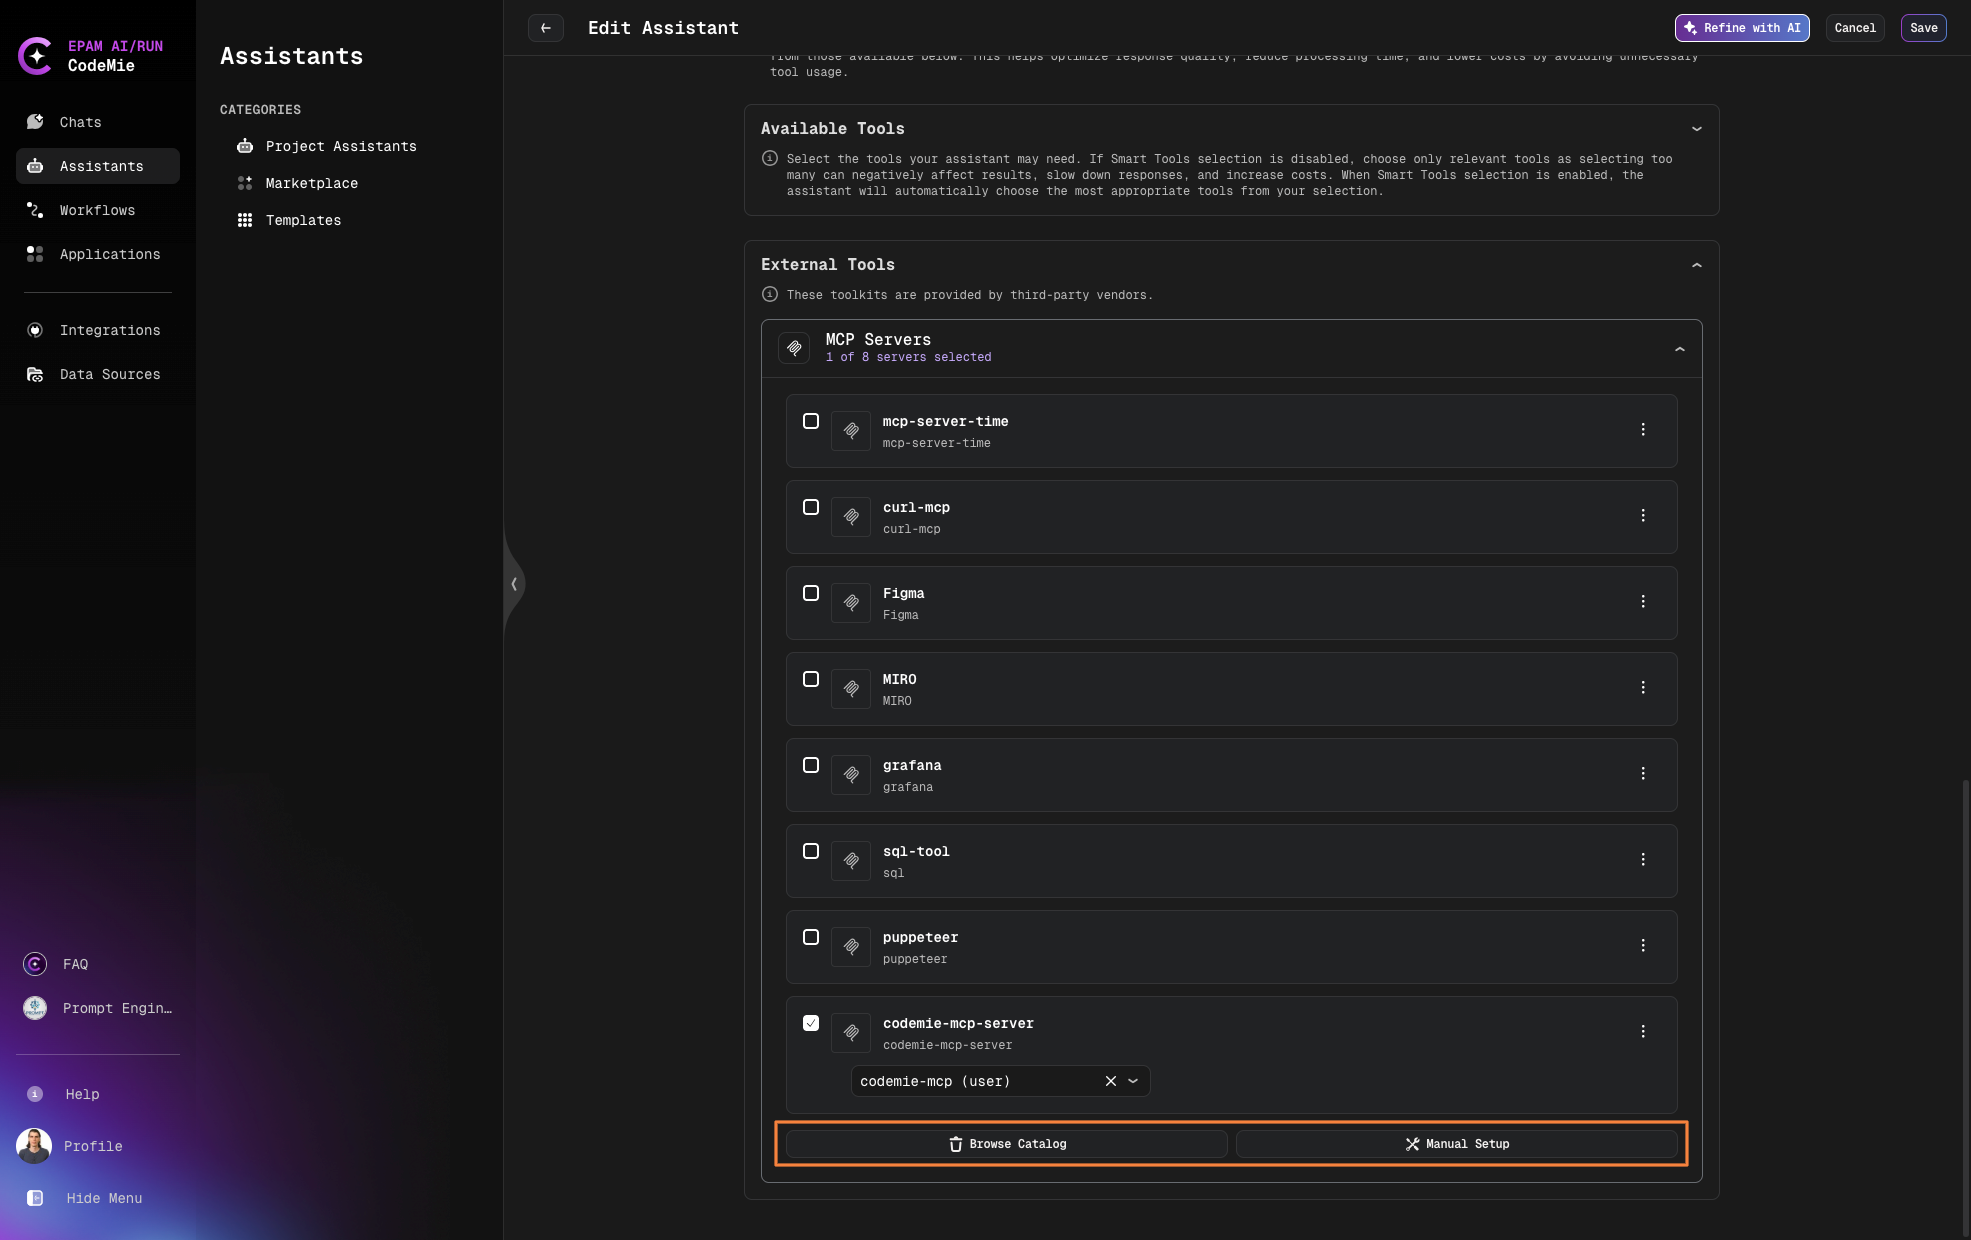
Task: Click the page's vertical scrollbar
Action: [x=1965, y=1000]
